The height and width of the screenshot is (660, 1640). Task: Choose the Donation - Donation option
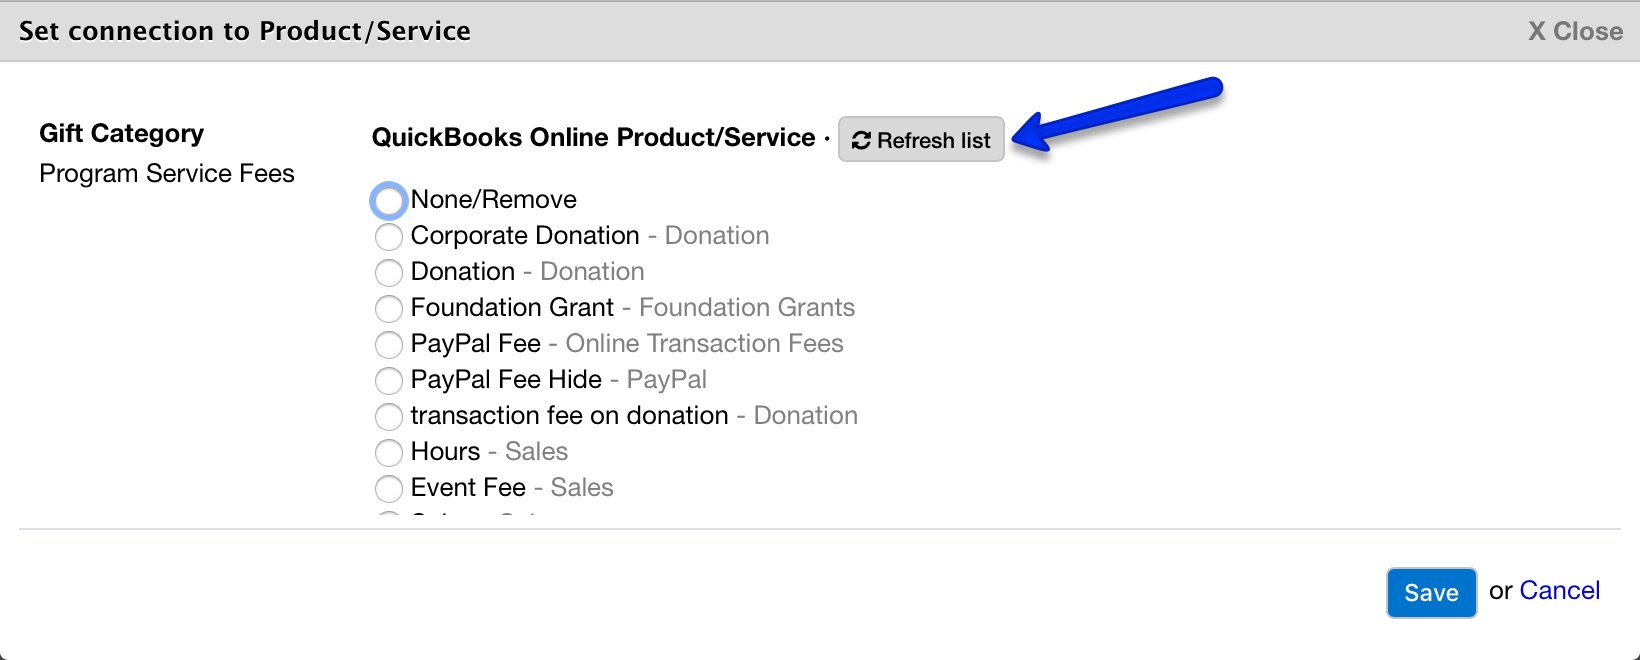(x=389, y=272)
